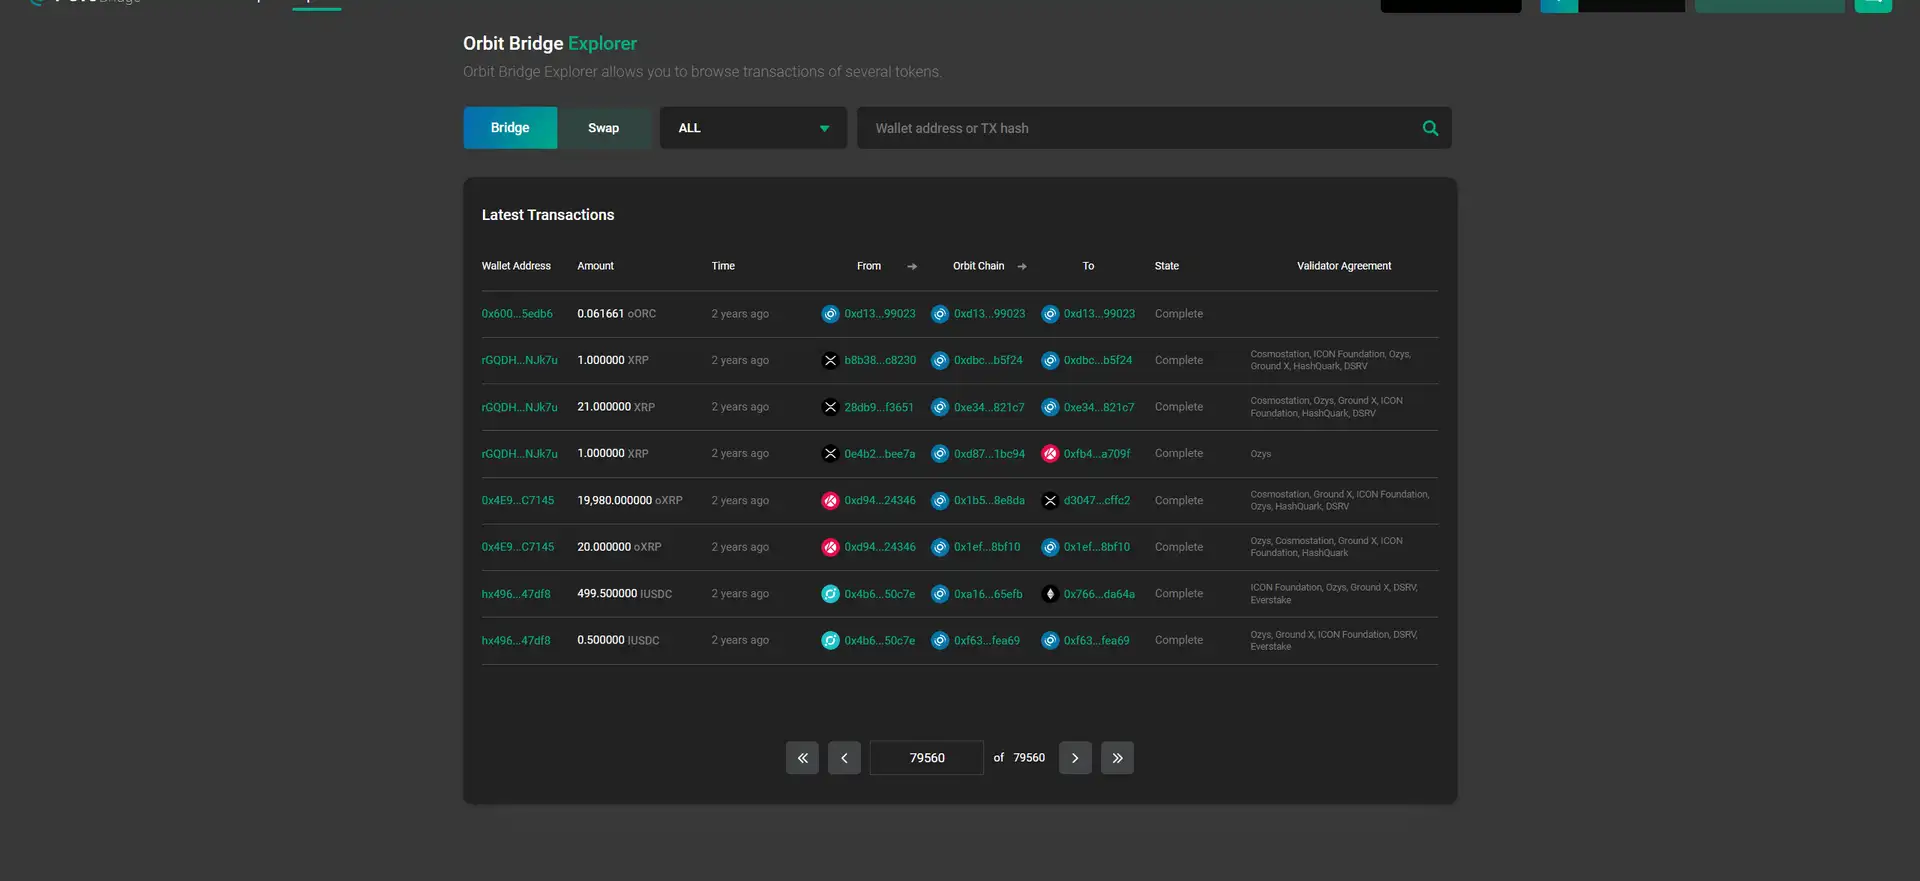Click Klaytn icon beside 0xfb4...a709f
1920x881 pixels.
pos(1050,454)
